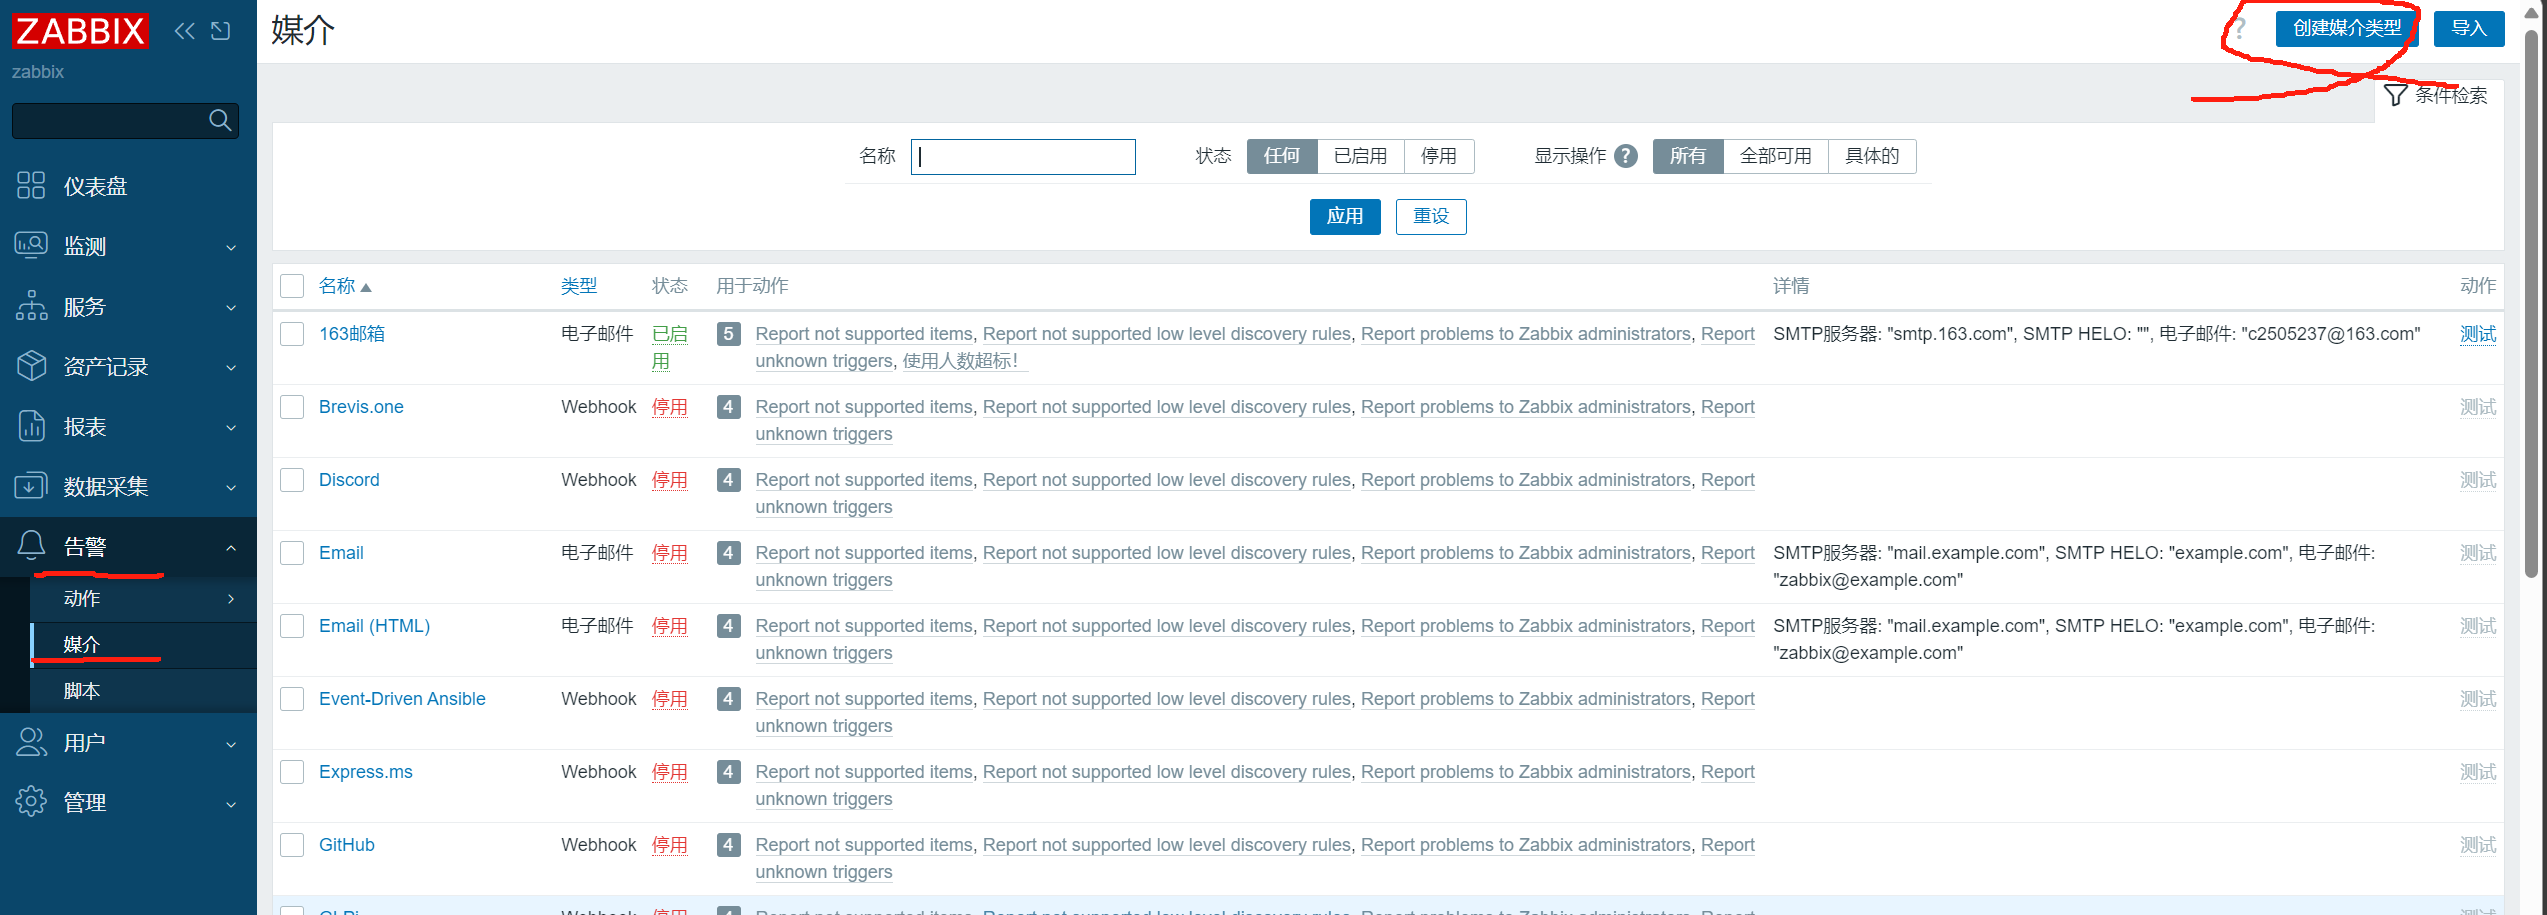This screenshot has width=2547, height=915.
Task: Click the 告警 bell icon
Action: [31, 546]
